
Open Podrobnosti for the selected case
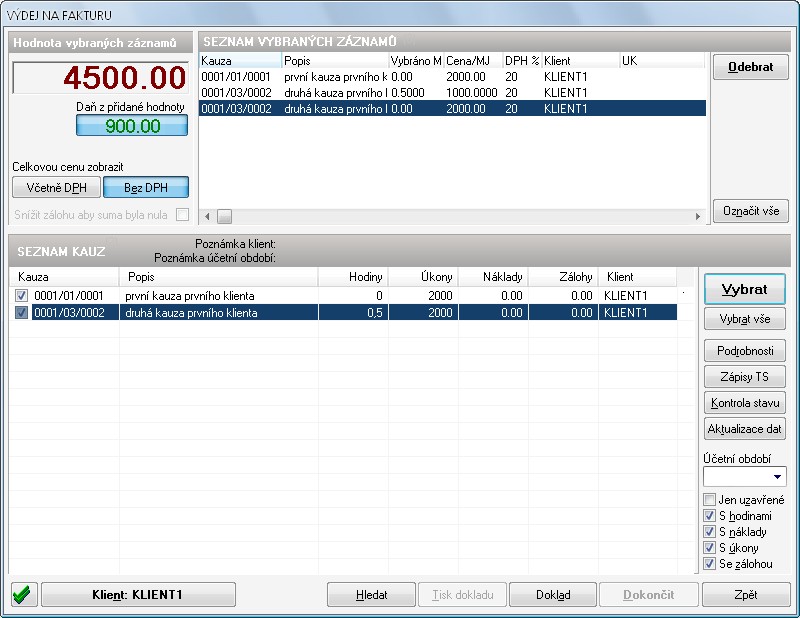(744, 351)
